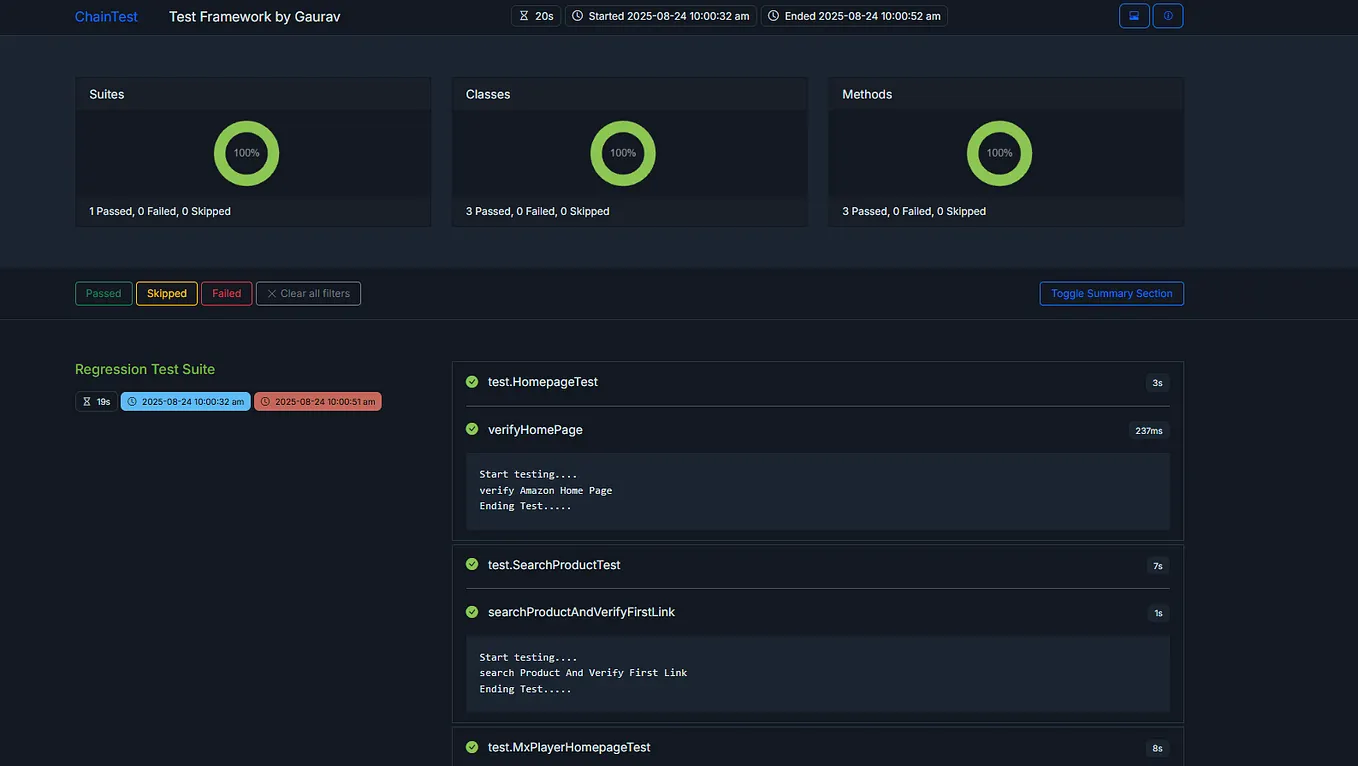Clear all filters

pos(308,293)
